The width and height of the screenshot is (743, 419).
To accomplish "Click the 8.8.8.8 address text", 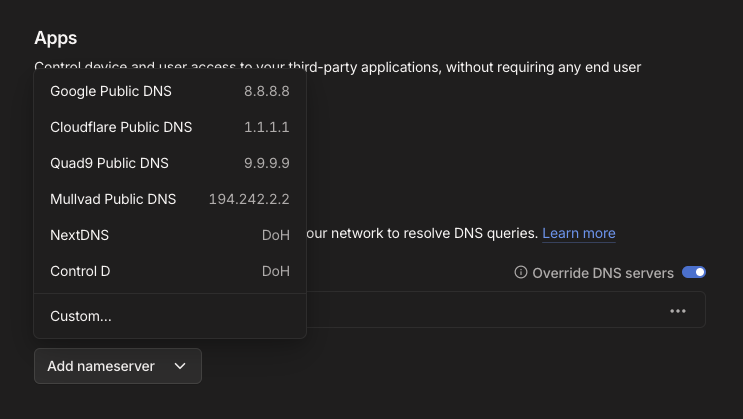I will click(x=267, y=91).
